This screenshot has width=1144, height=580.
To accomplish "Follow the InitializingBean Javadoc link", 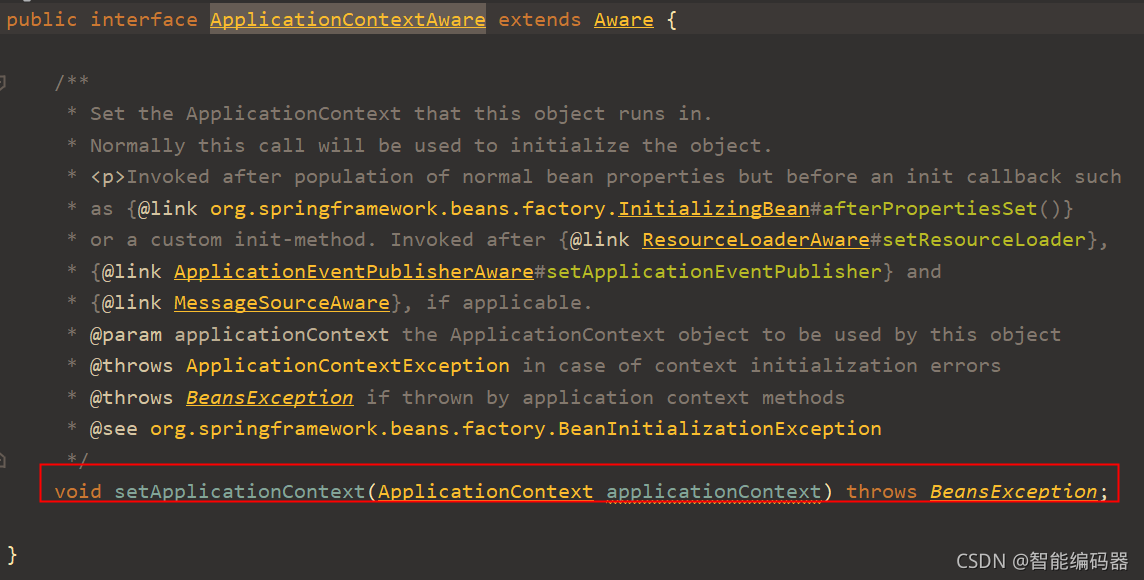I will point(714,209).
